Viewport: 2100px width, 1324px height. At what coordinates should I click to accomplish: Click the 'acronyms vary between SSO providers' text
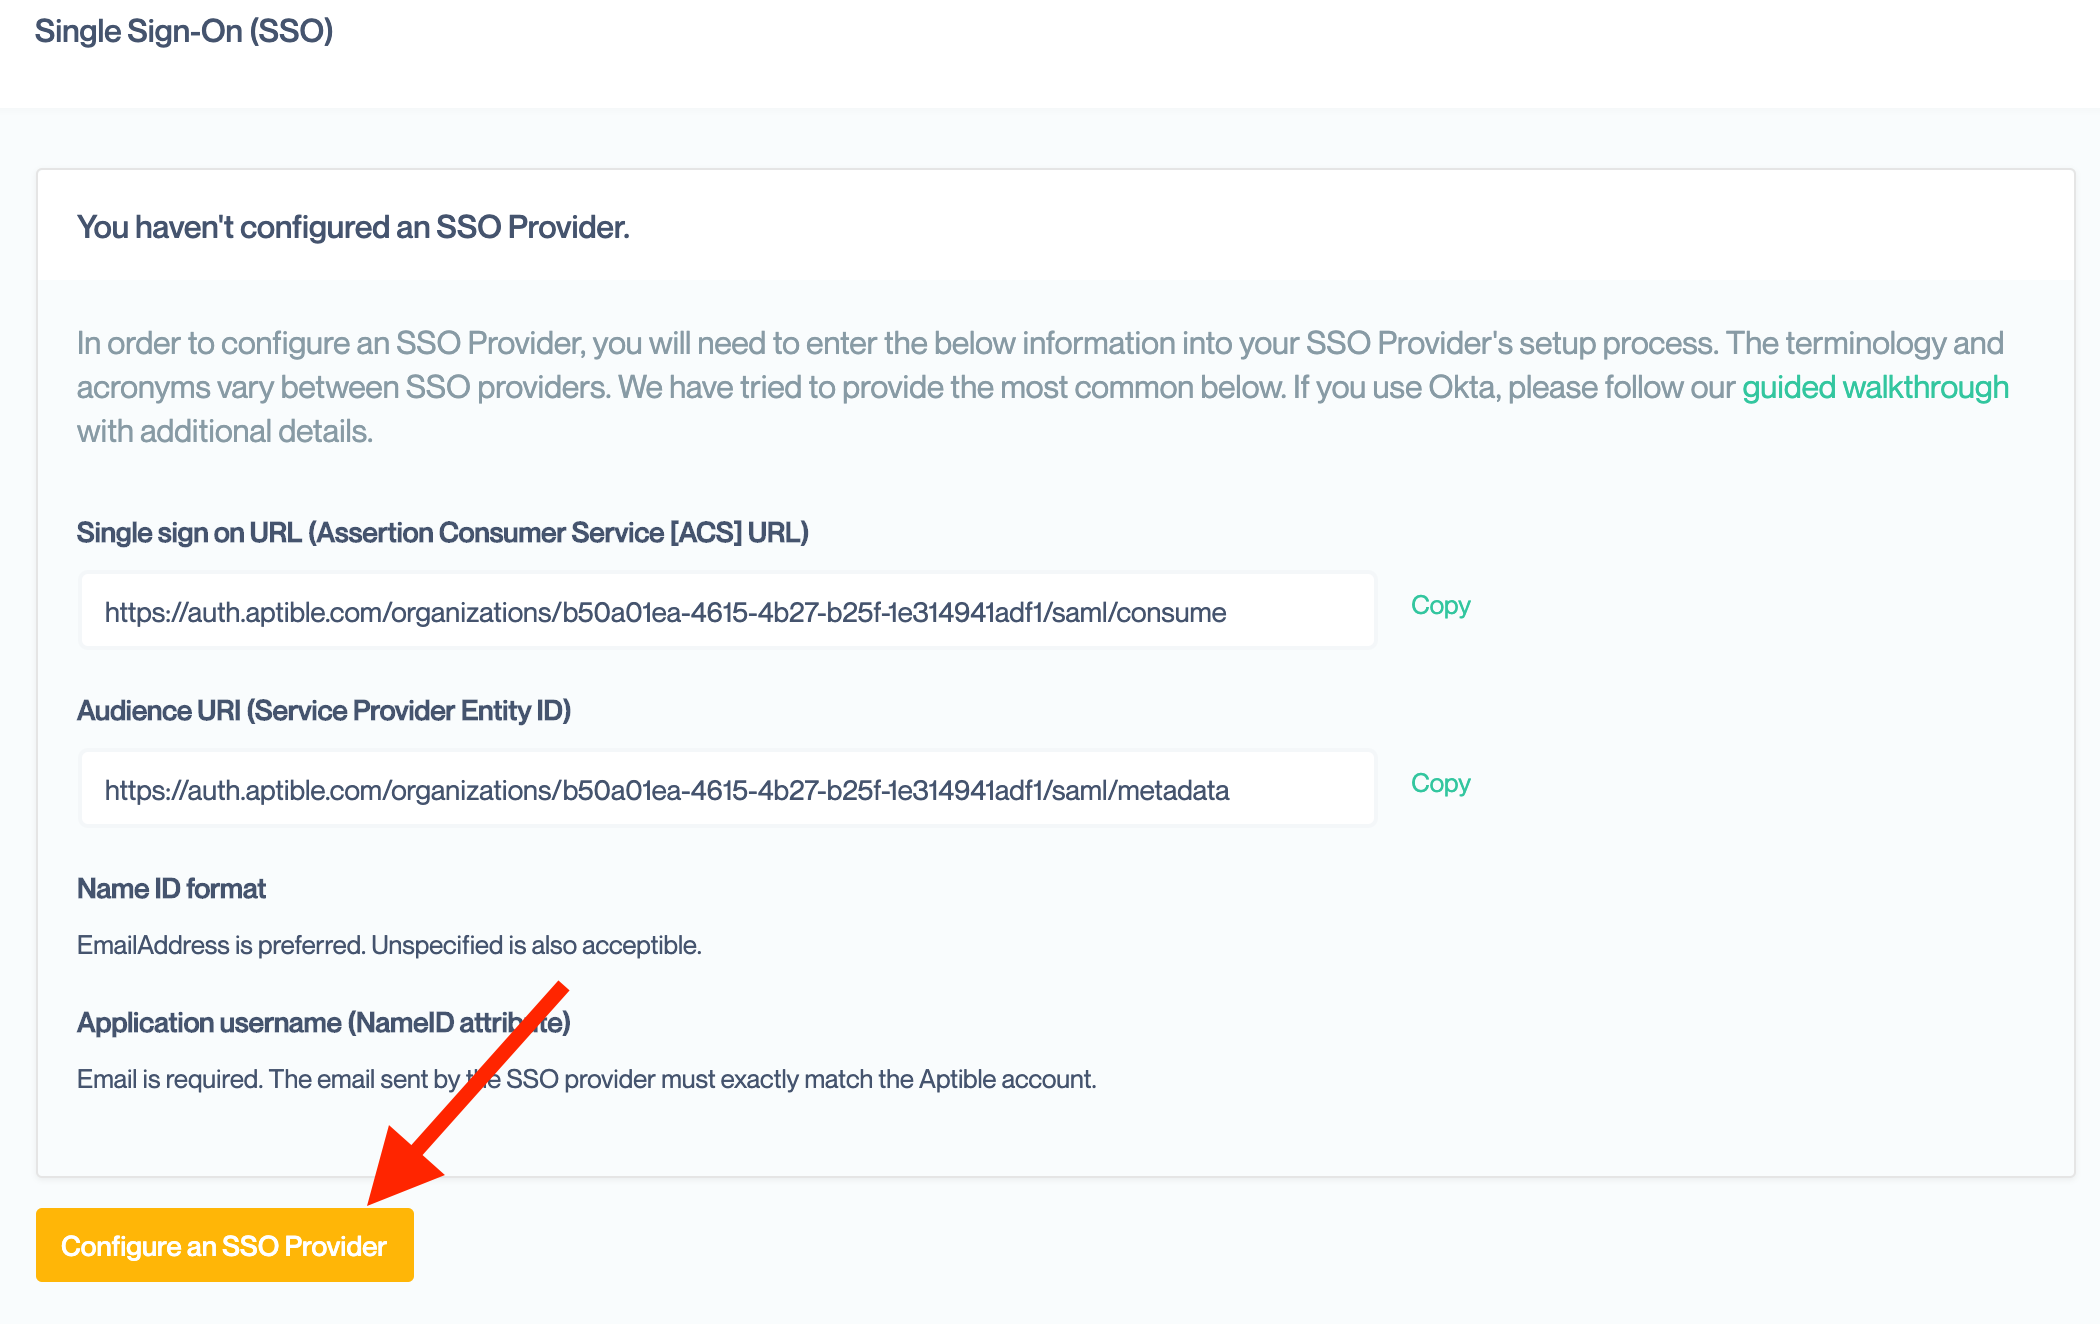click(x=343, y=387)
